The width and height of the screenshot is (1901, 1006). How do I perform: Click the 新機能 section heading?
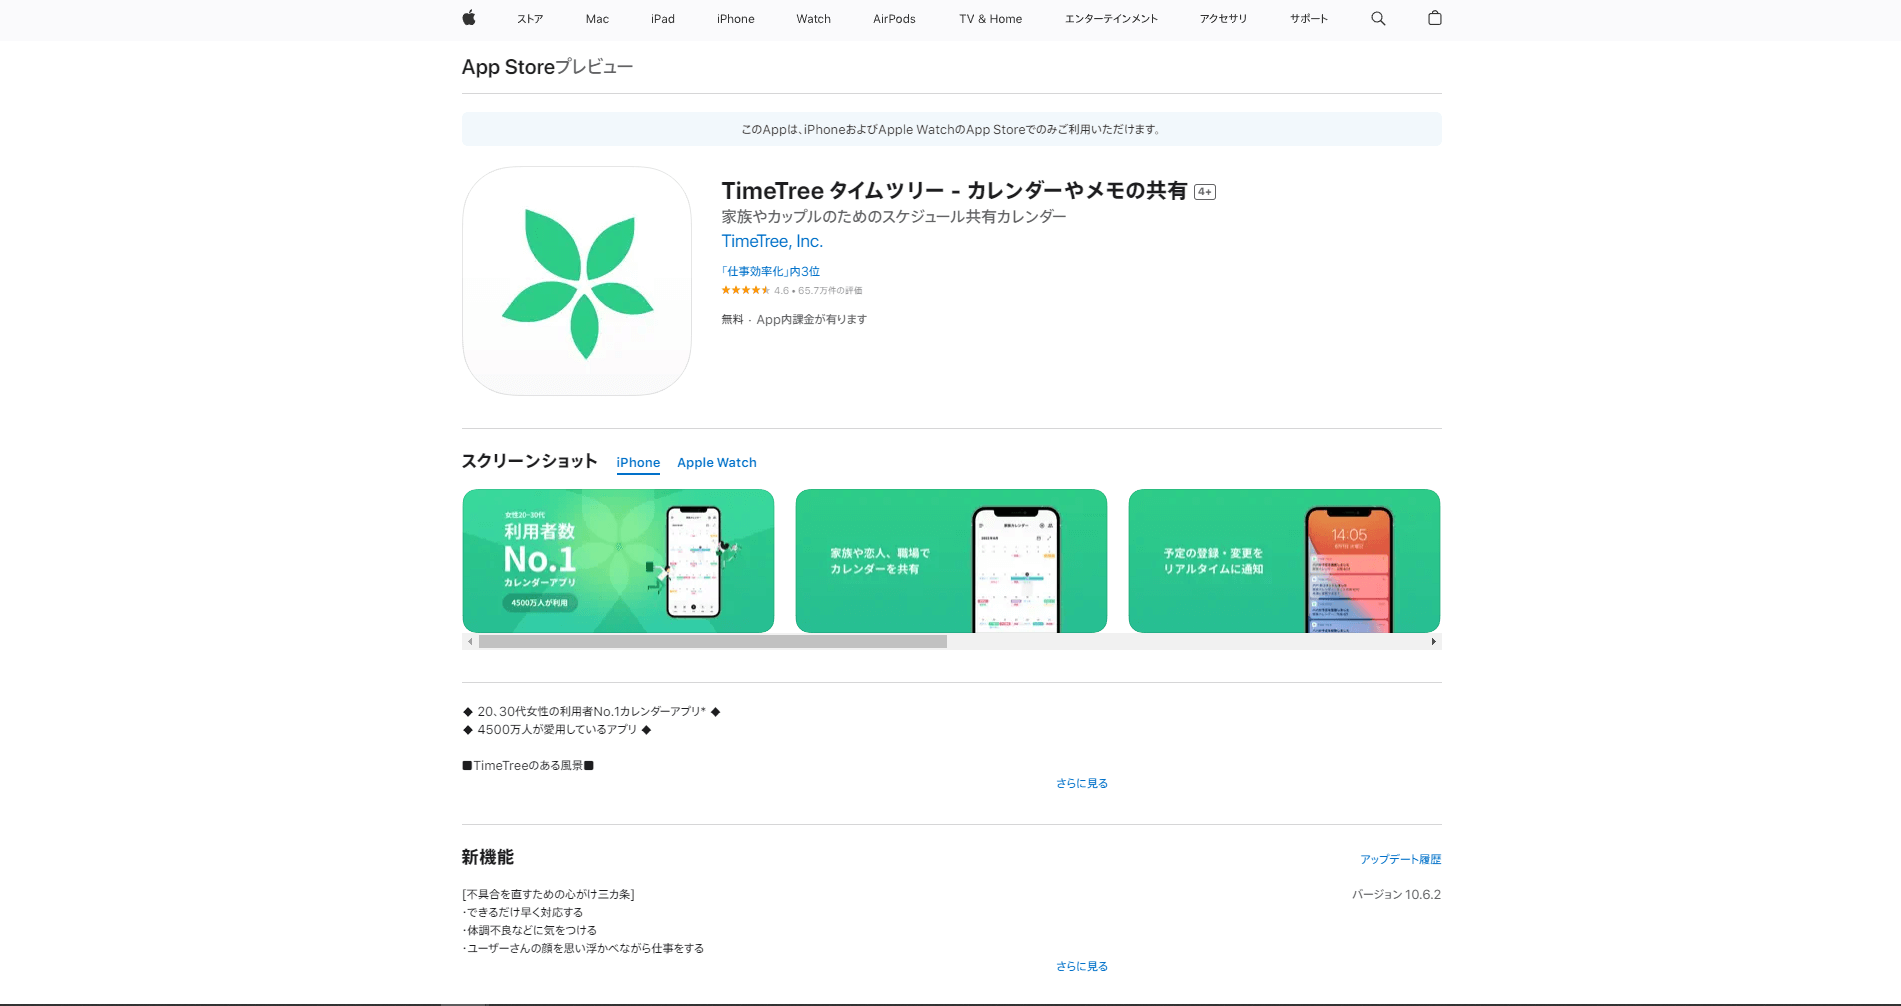(488, 857)
